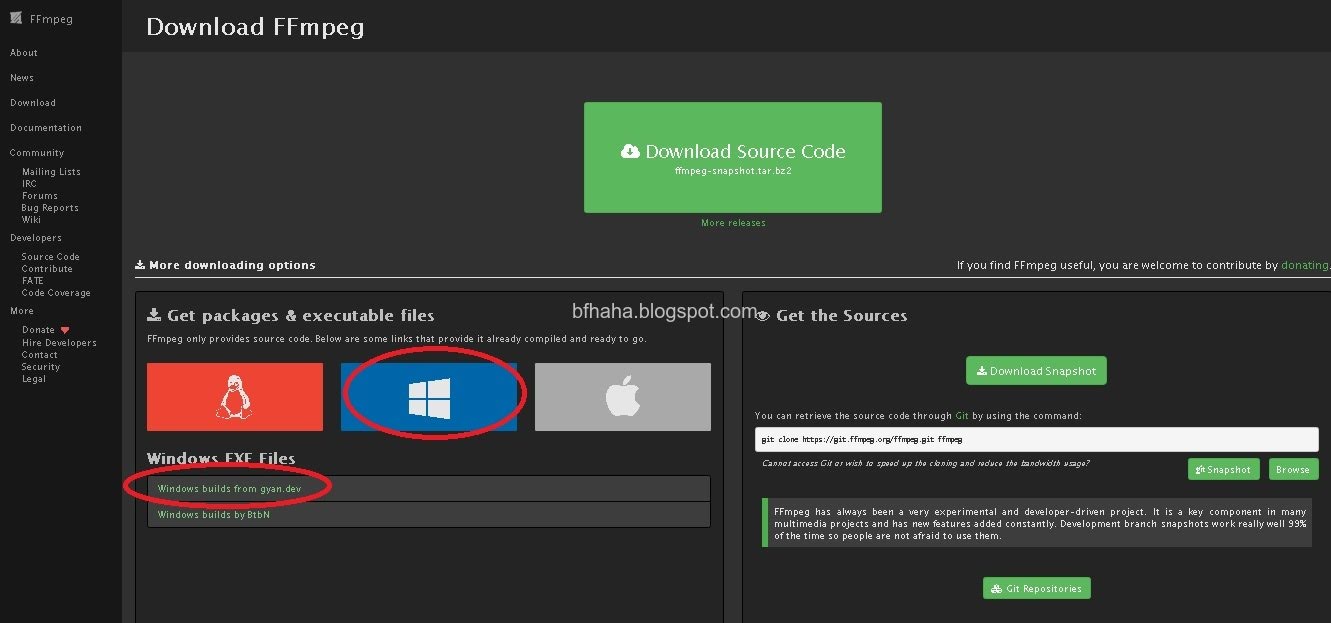
Task: Open the About page in sidebar
Action: coord(24,53)
